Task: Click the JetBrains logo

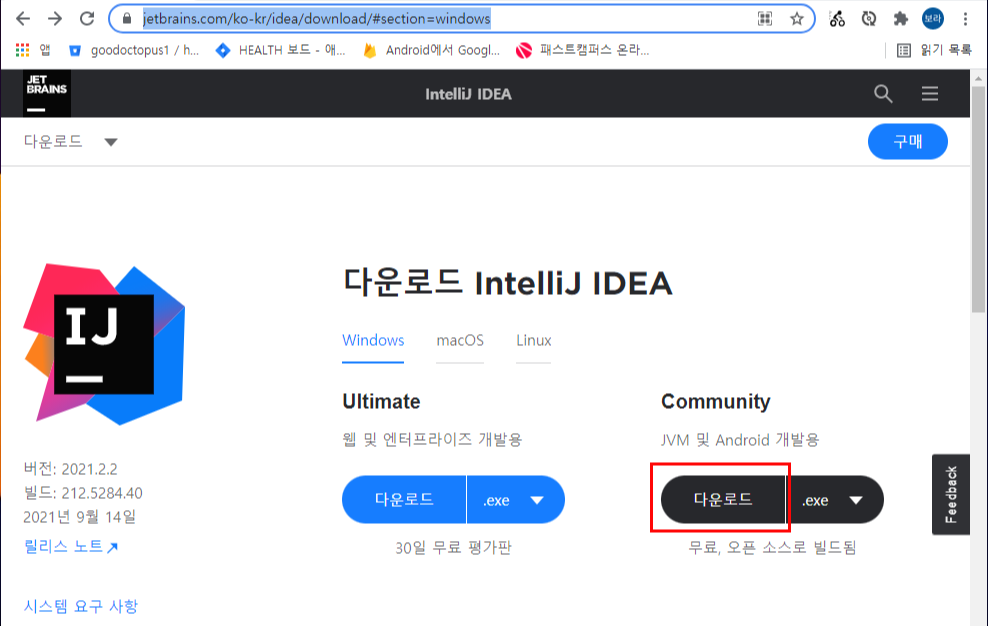Action: coord(47,93)
